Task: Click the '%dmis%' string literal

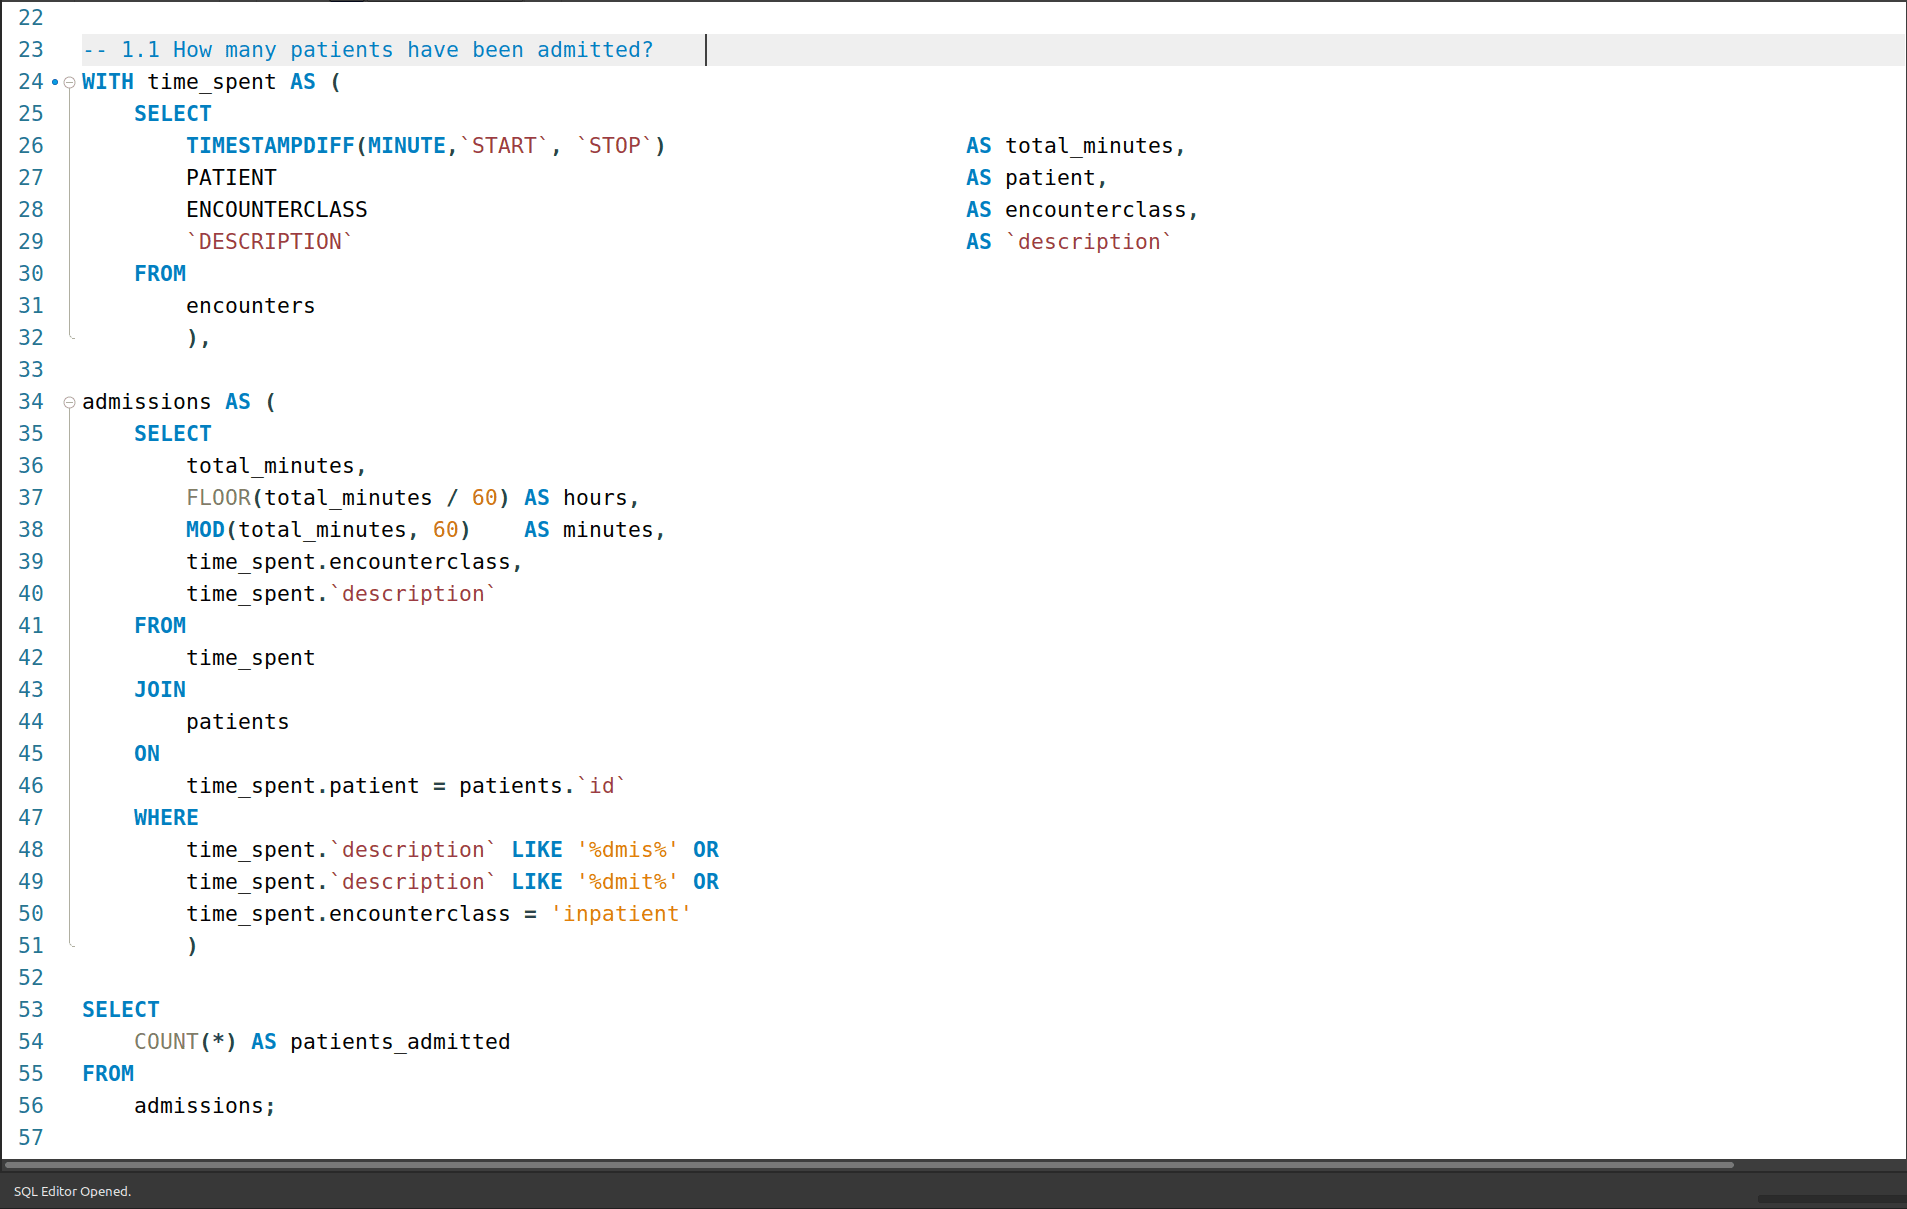Action: coord(627,850)
